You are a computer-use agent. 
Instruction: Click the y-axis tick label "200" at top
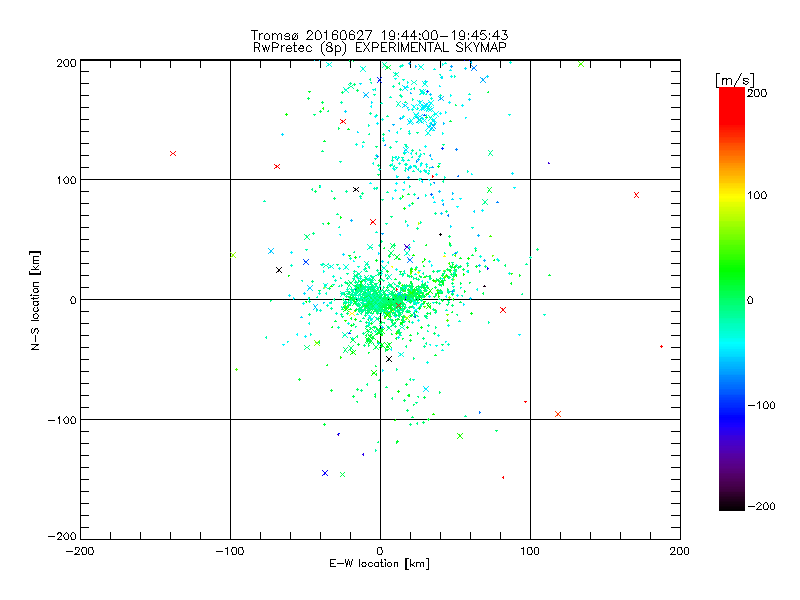tap(66, 63)
